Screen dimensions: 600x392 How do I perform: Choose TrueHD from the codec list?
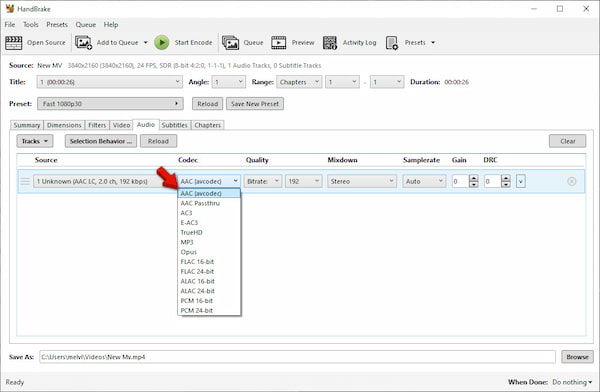tap(209, 232)
